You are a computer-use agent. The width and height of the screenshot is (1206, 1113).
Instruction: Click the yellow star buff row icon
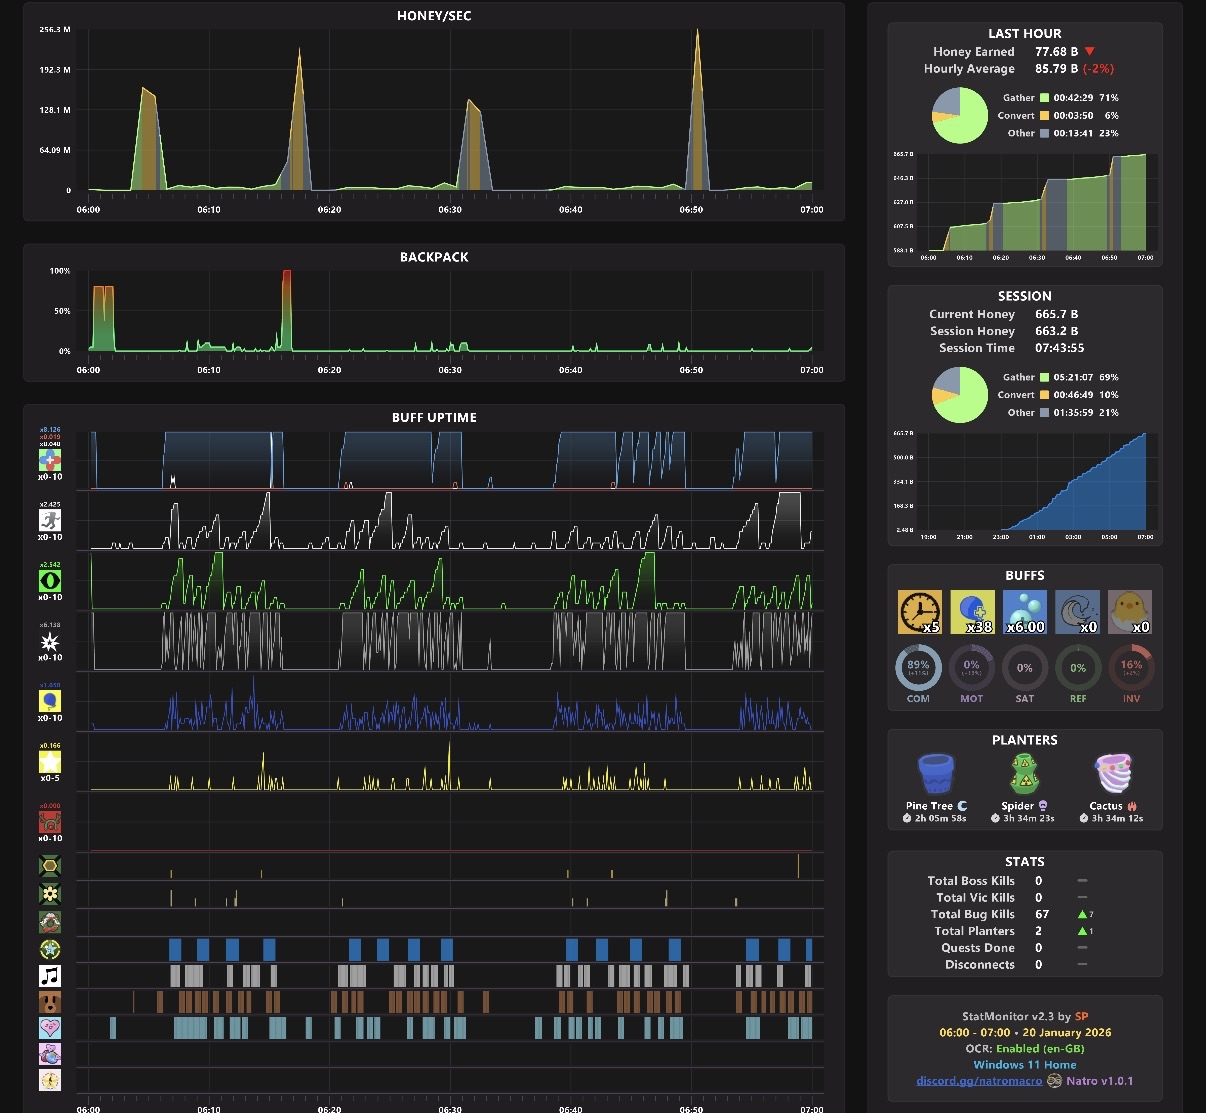coord(50,762)
